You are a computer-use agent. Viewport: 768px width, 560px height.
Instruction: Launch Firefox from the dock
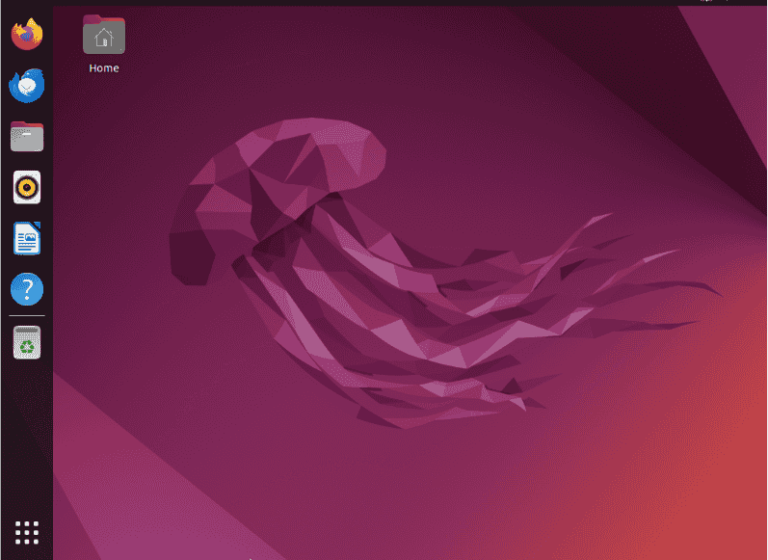coord(27,34)
